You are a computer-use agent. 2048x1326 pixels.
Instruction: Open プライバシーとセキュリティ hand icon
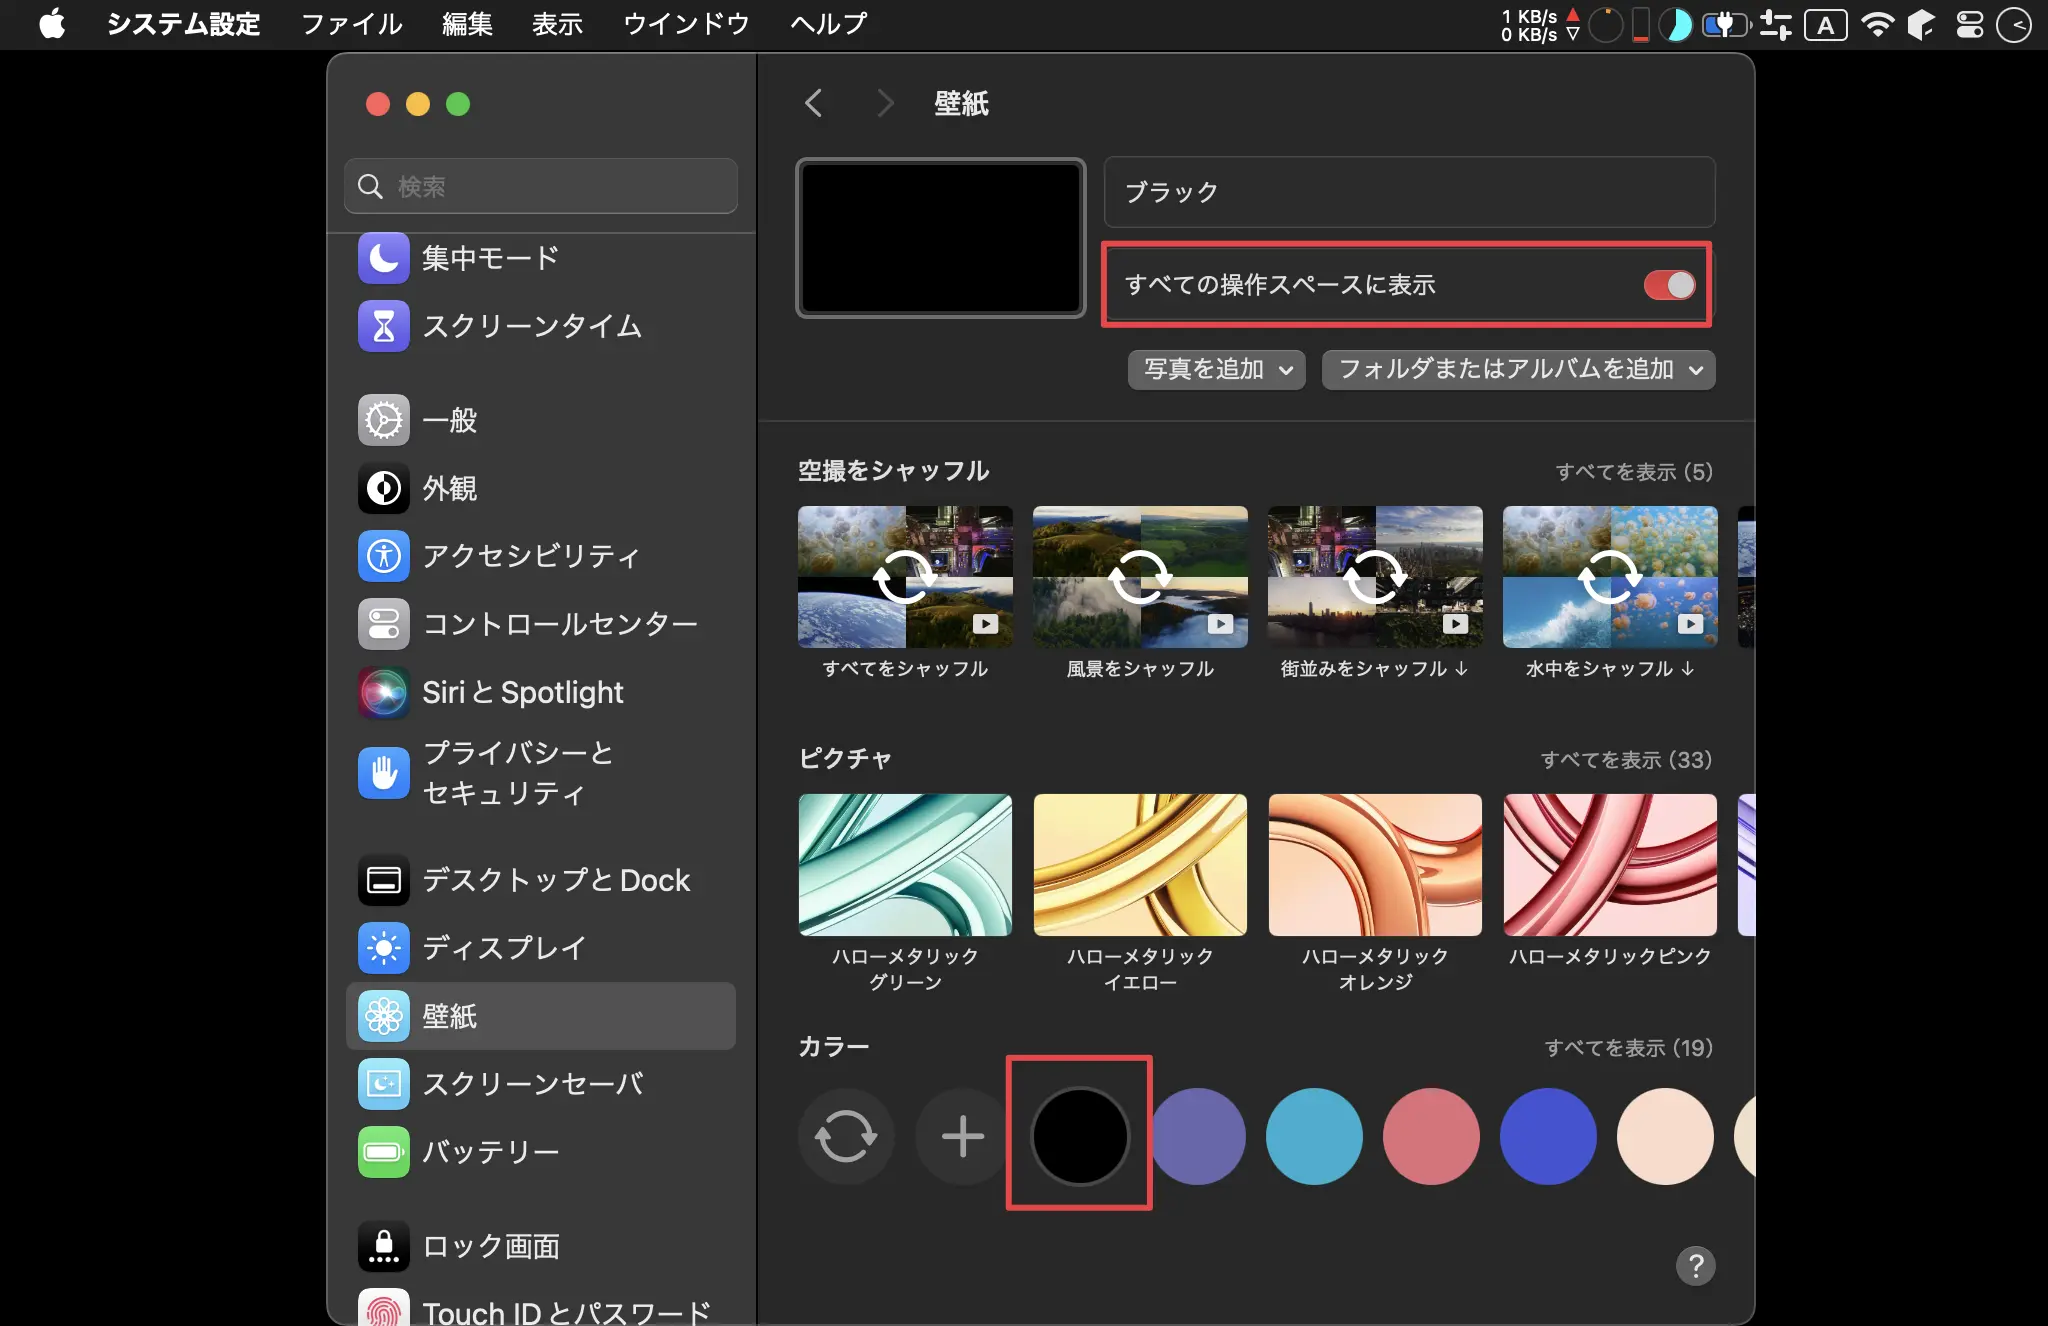(384, 773)
